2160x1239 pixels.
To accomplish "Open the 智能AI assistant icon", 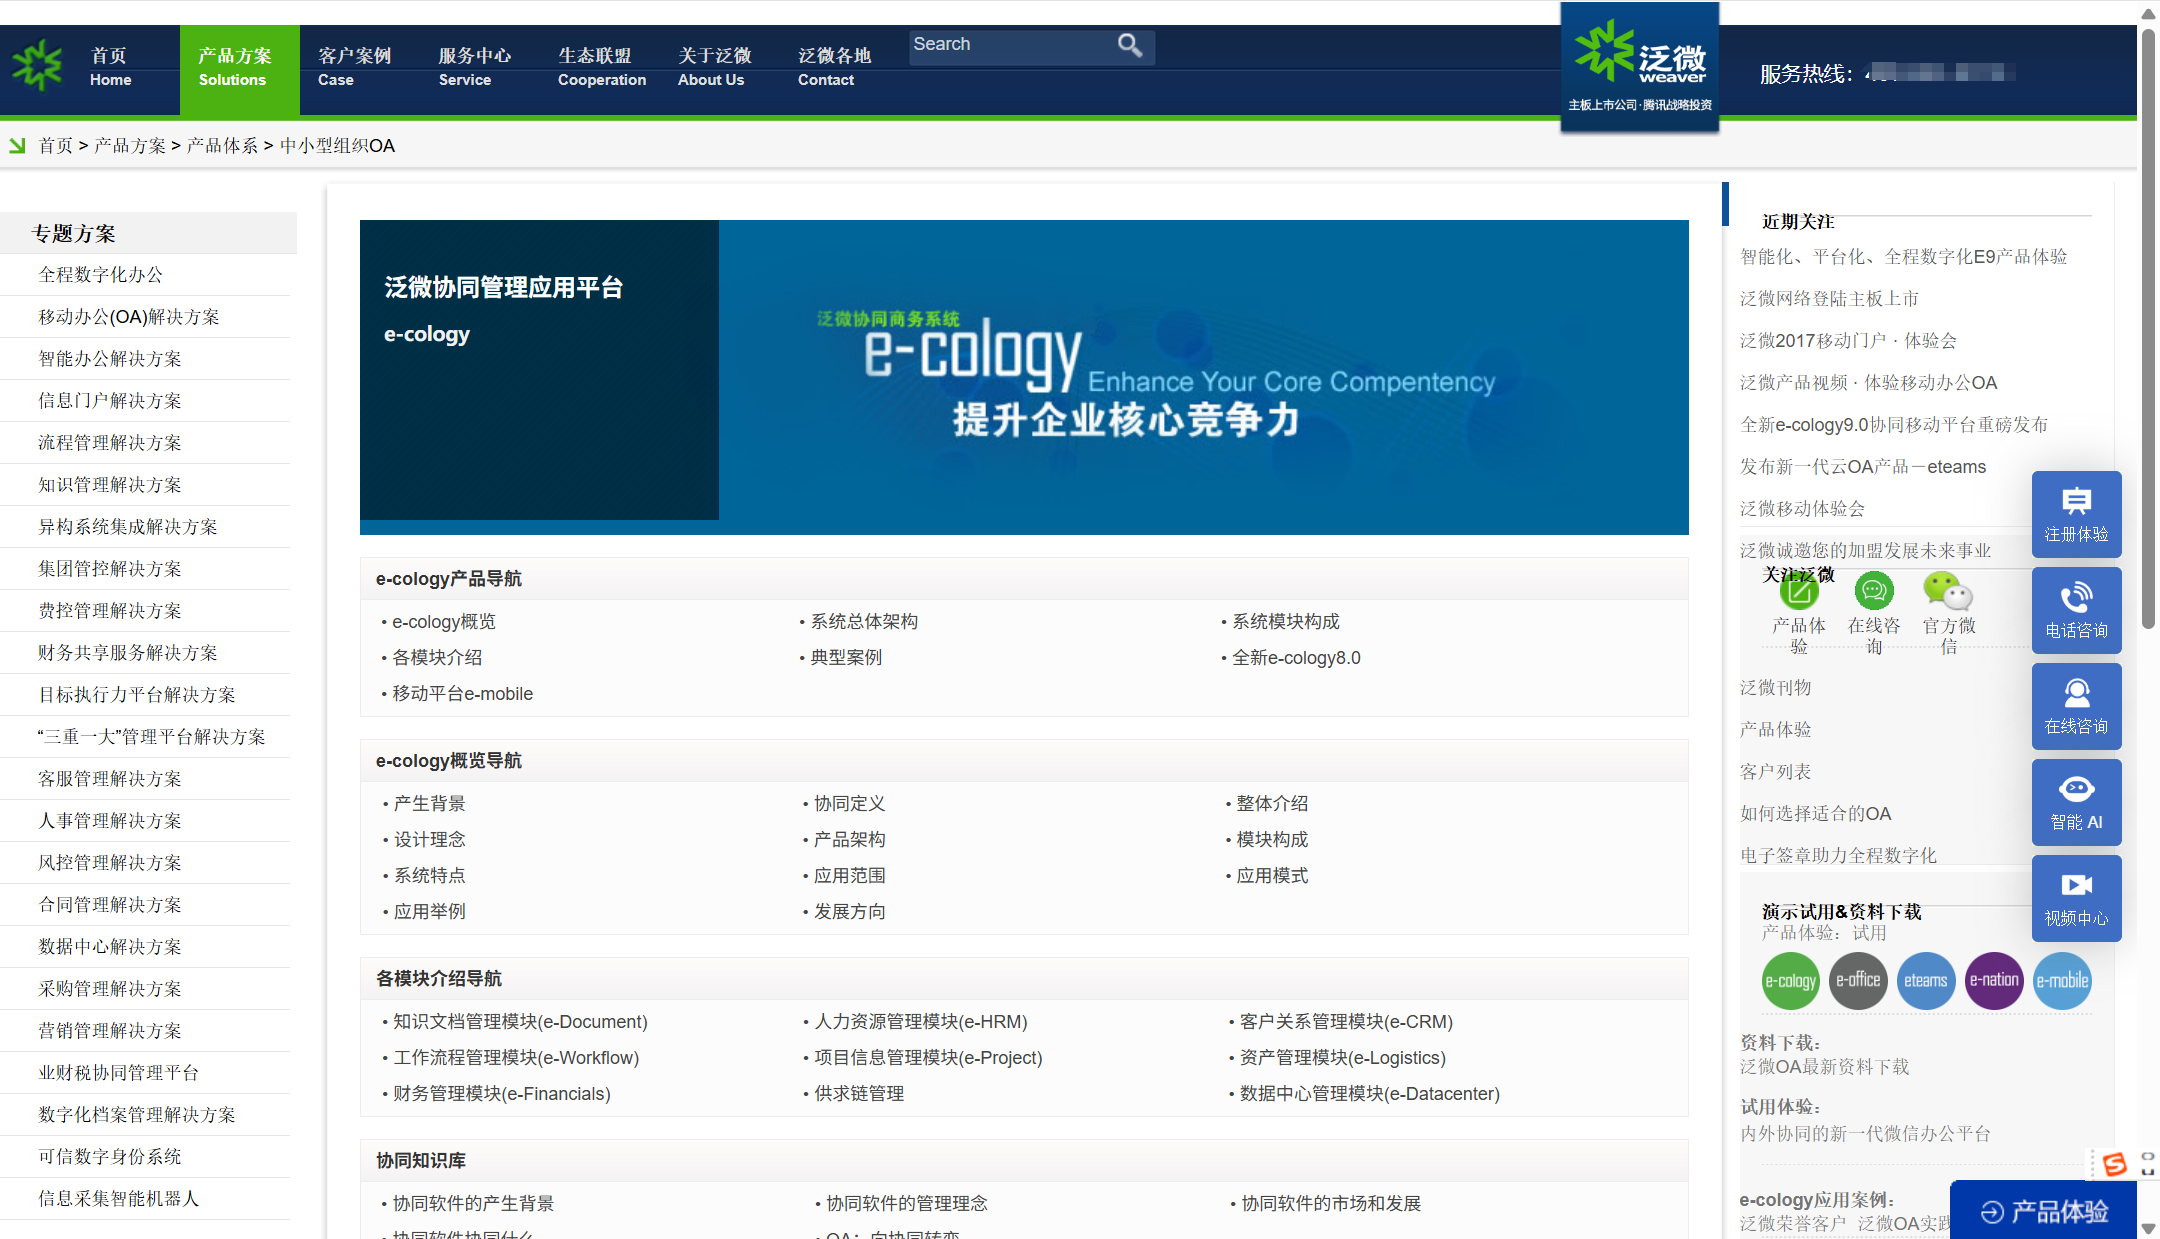I will point(2077,802).
